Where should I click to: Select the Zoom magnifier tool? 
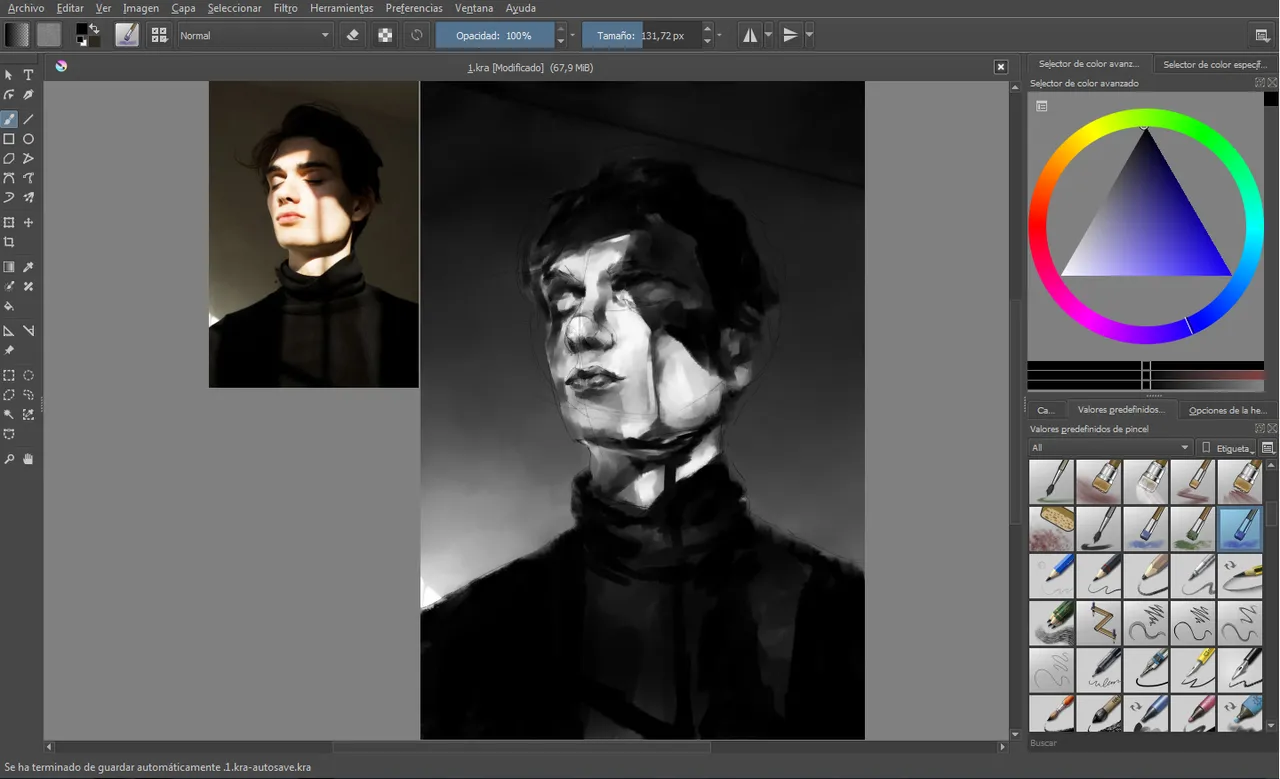tap(9, 459)
